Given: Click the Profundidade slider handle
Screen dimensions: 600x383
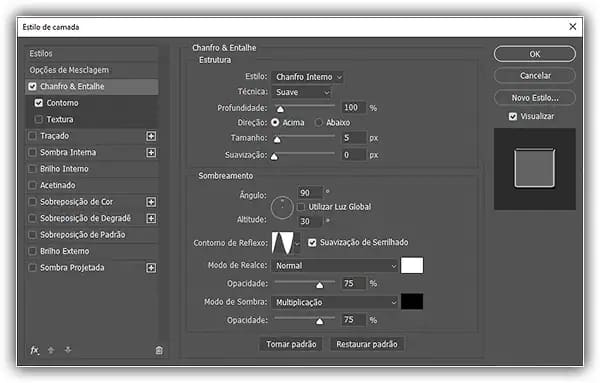Looking at the screenshot, I should click(x=280, y=109).
